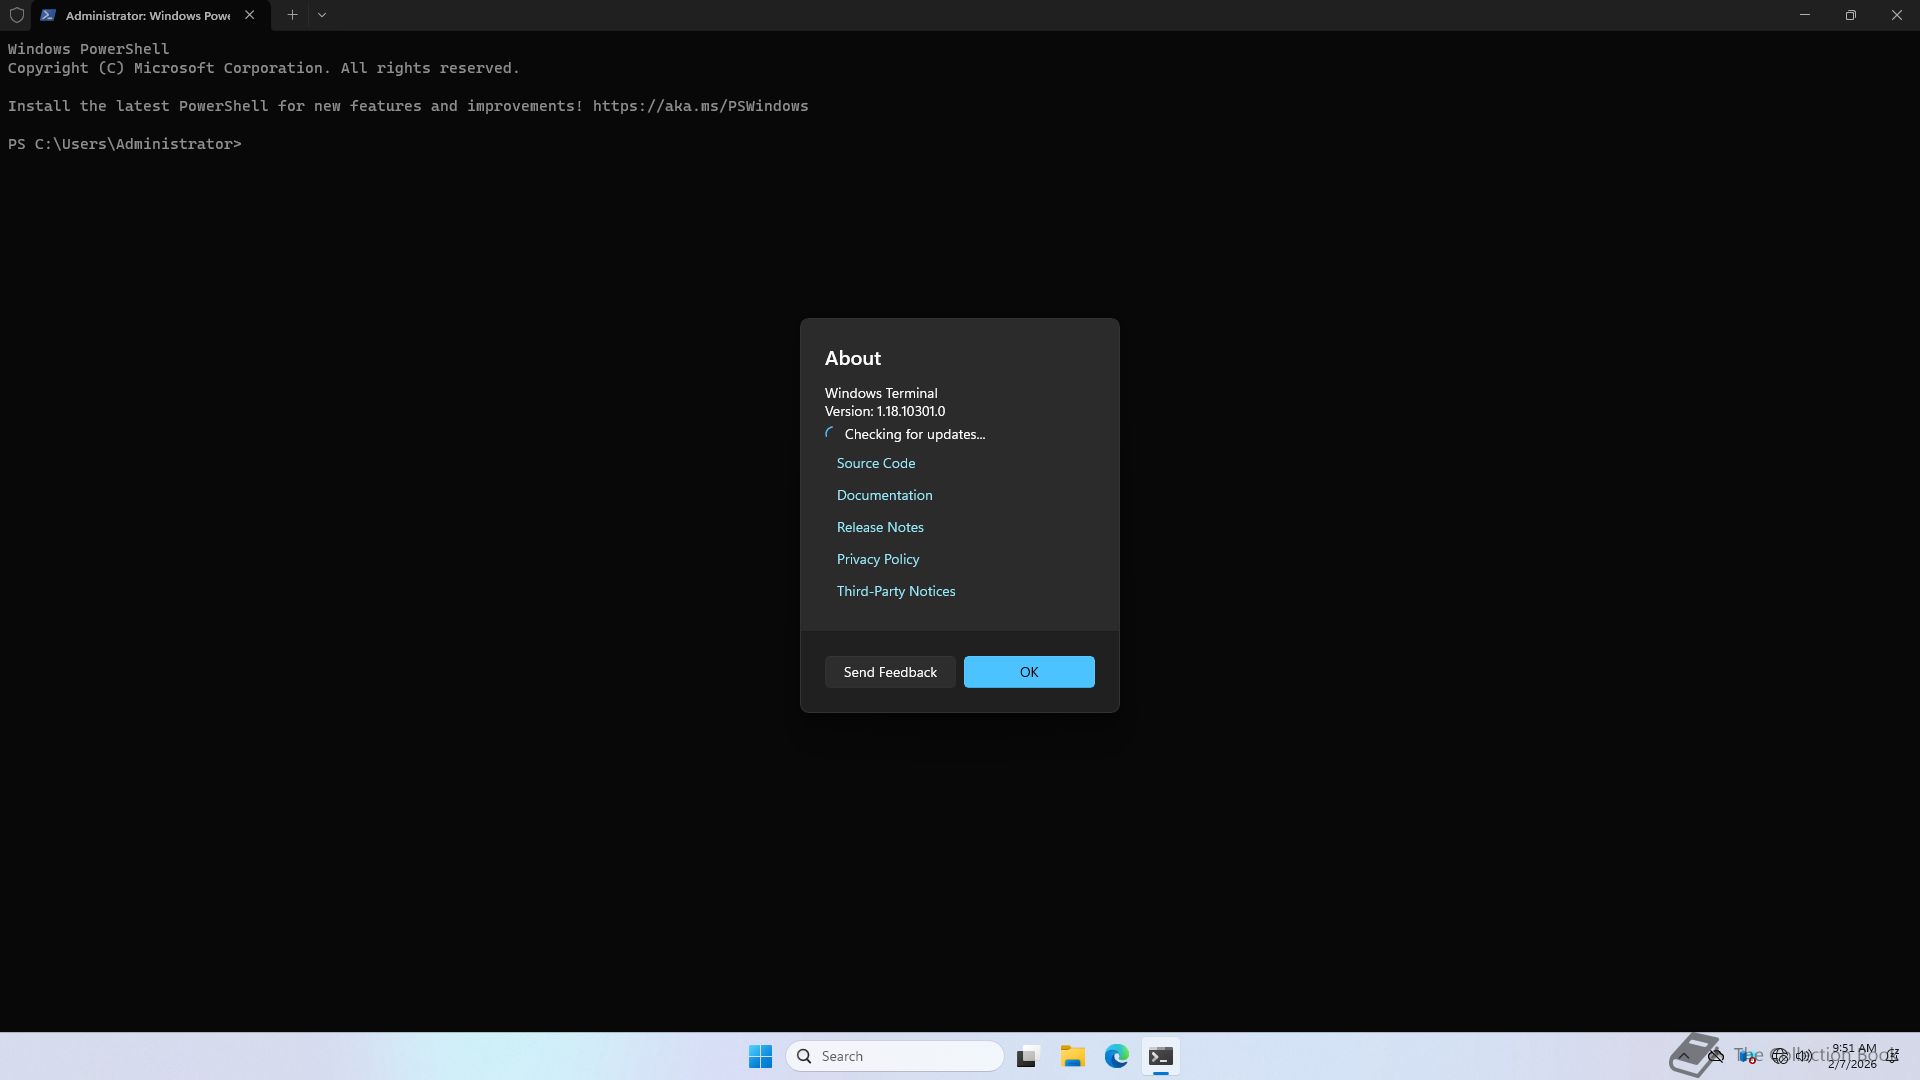Open Task View from taskbar
Image resolution: width=1920 pixels, height=1080 pixels.
(1028, 1056)
